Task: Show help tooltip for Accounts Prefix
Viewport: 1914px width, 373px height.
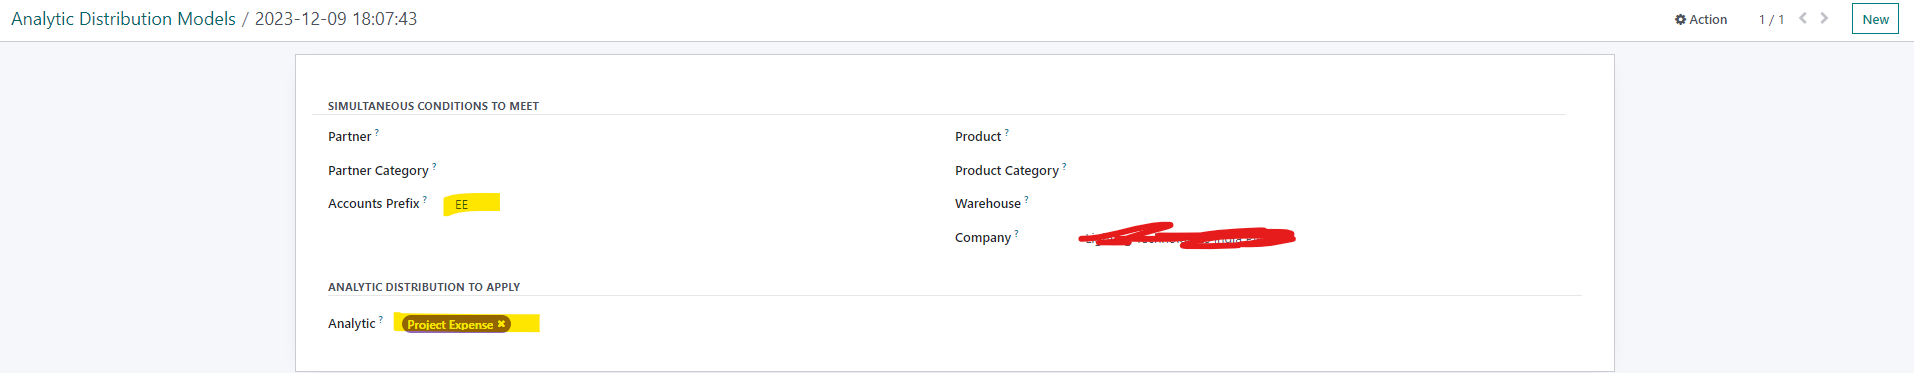Action: (425, 199)
